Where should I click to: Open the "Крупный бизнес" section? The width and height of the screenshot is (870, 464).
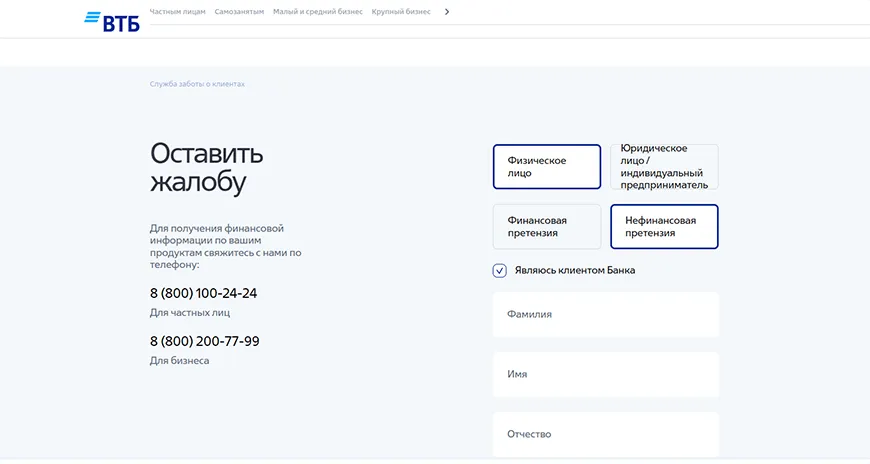pos(401,12)
